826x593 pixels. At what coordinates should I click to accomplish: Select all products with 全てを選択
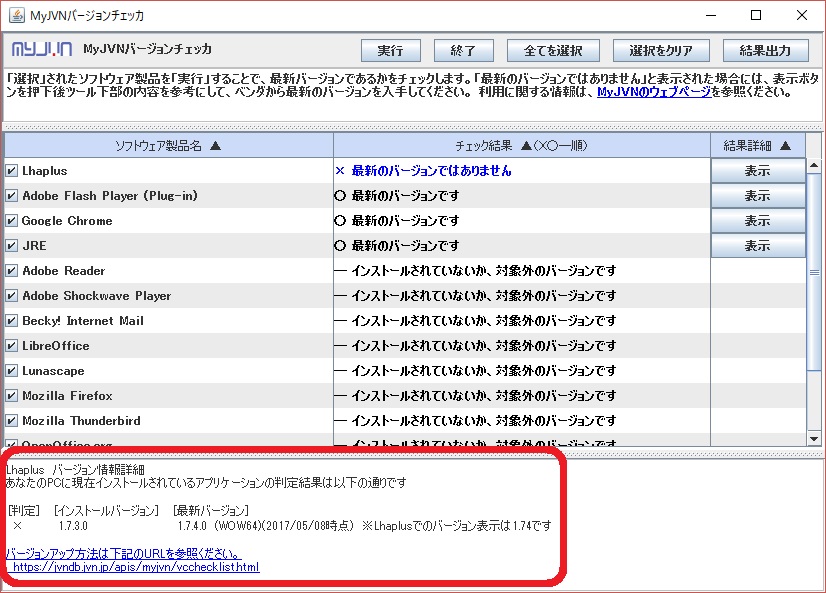553,51
